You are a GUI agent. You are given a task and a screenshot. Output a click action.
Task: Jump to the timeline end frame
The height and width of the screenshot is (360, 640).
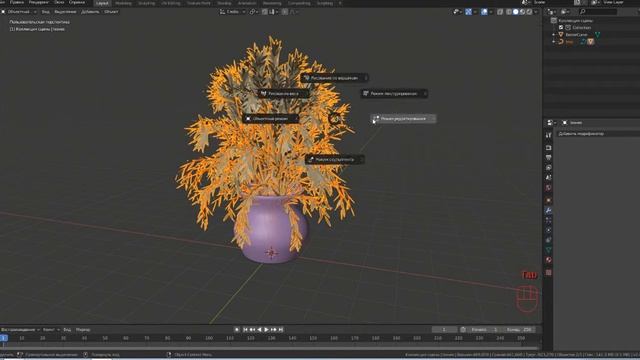click(281, 329)
